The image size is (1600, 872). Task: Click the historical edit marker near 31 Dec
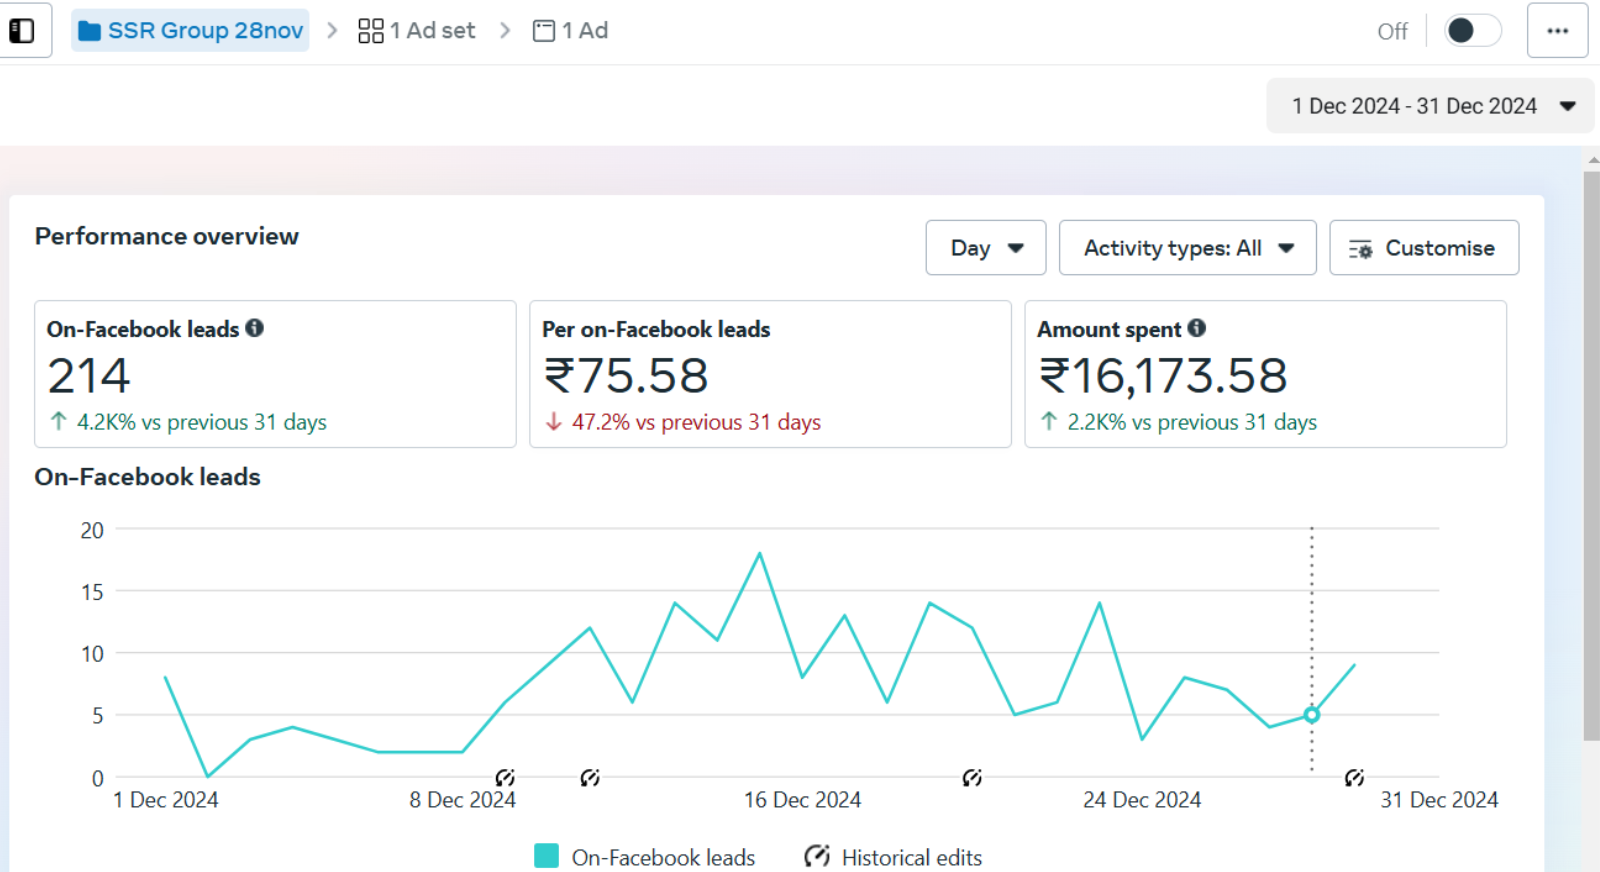click(x=1354, y=778)
